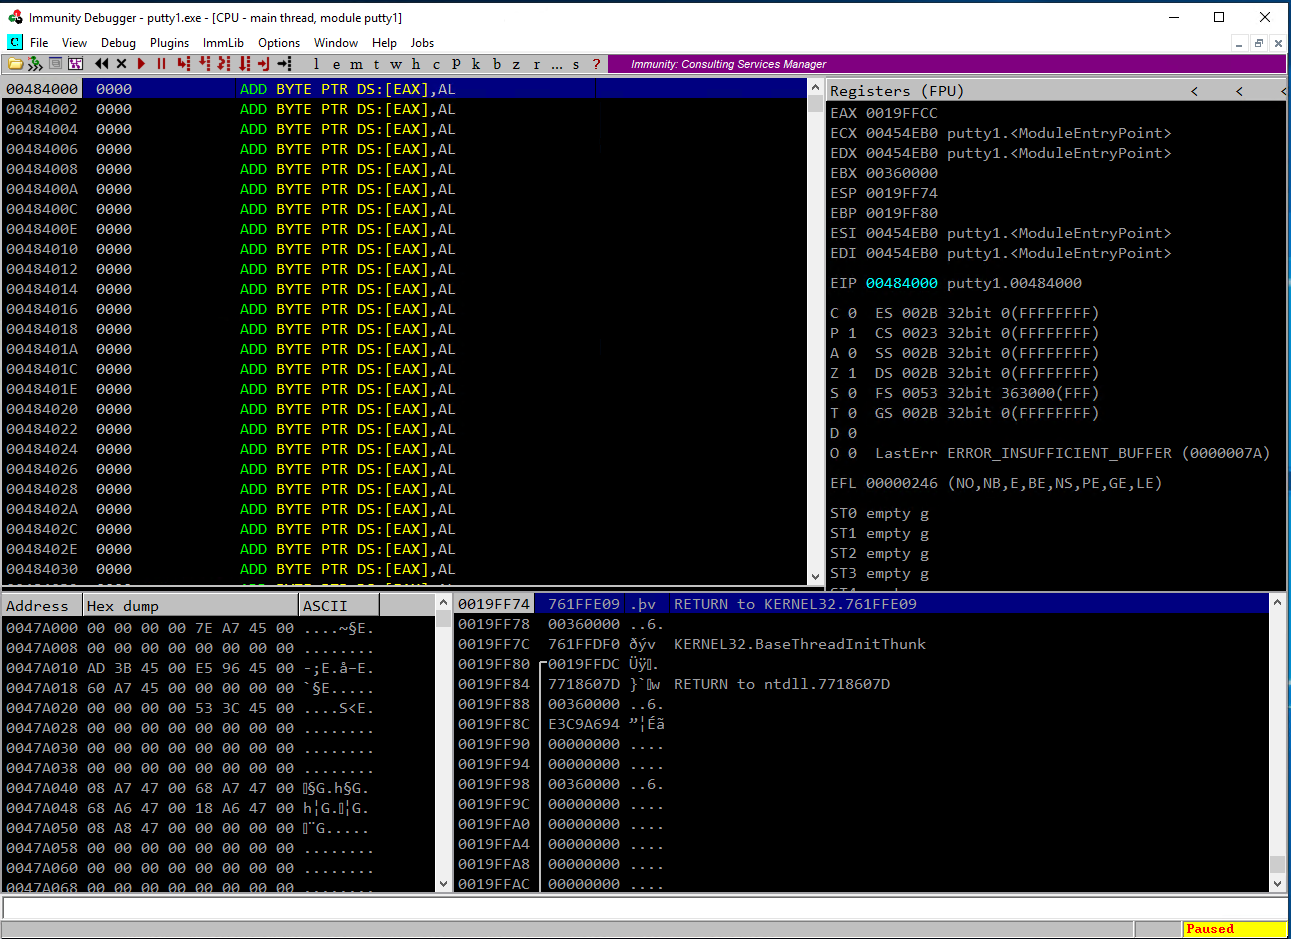
Task: Click the C flag value
Action: click(852, 313)
